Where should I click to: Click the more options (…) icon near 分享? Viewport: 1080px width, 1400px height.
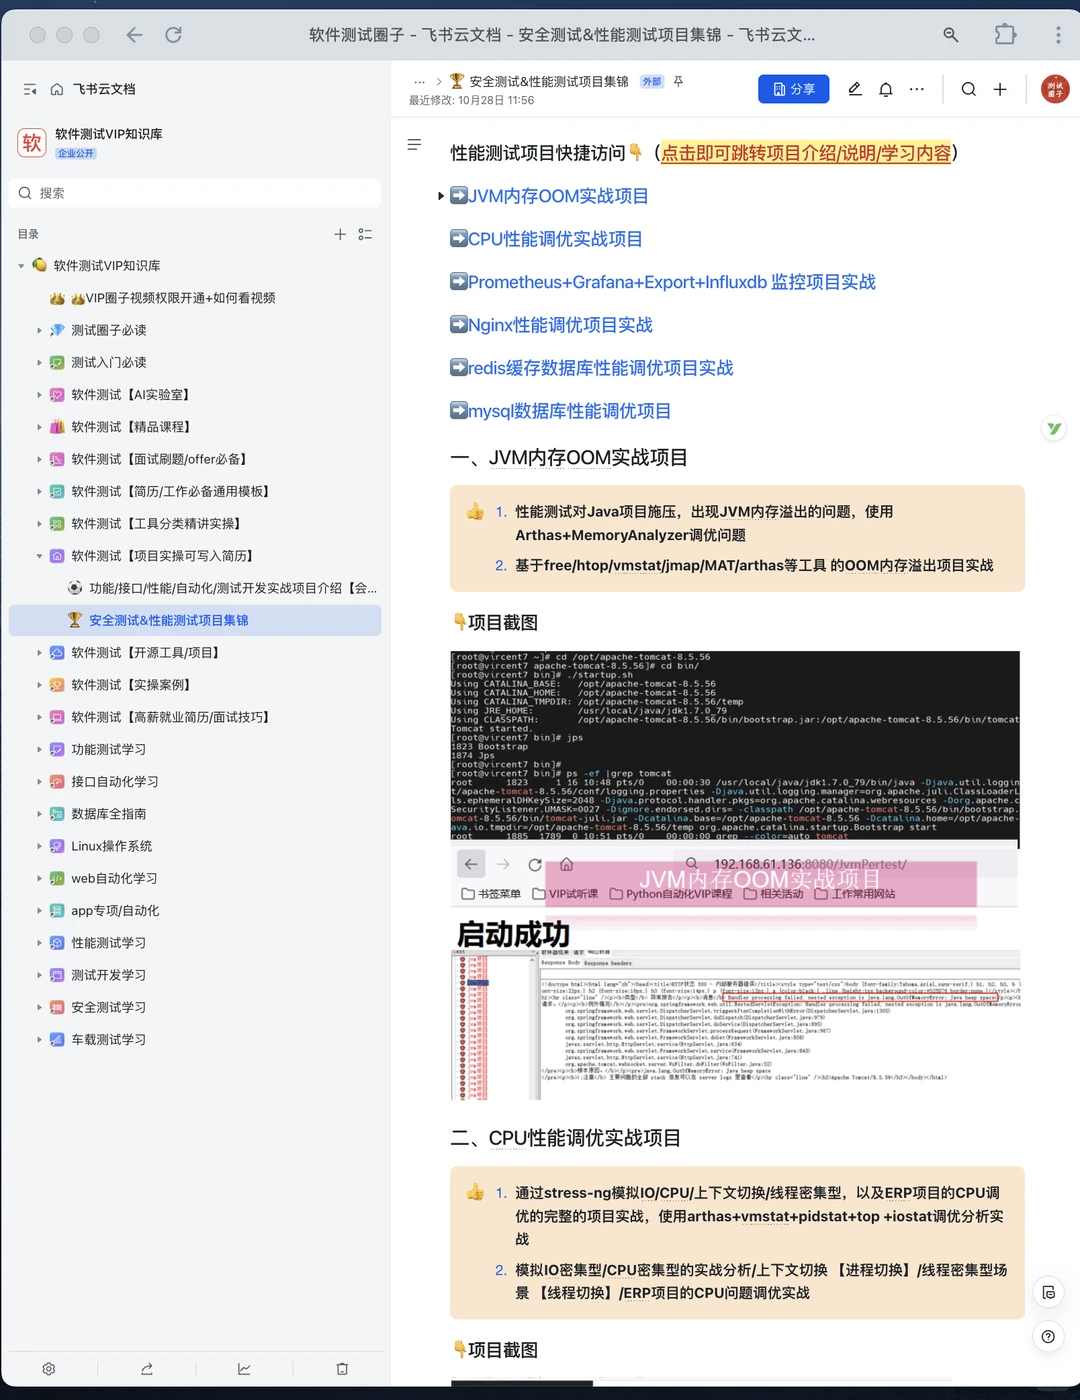(x=917, y=89)
